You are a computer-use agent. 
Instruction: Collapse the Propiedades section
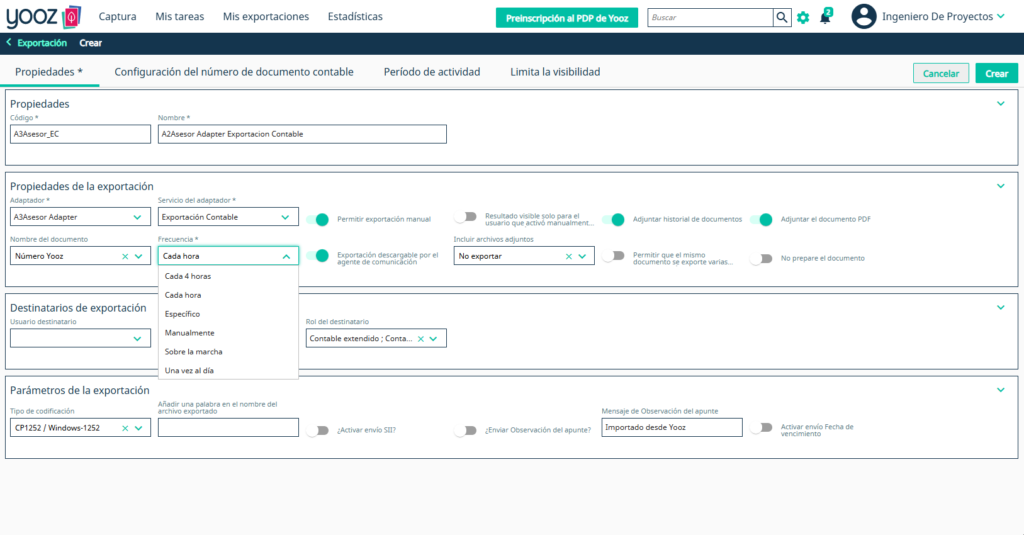coord(1000,103)
